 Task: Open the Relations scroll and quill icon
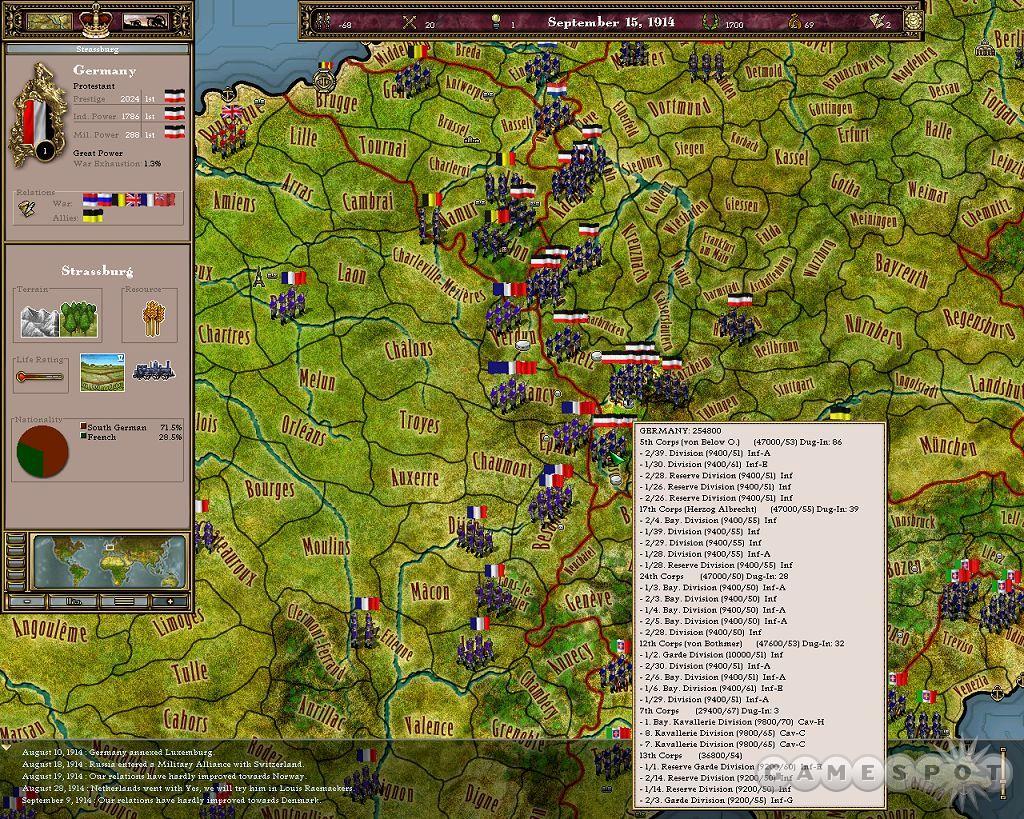pos(26,208)
